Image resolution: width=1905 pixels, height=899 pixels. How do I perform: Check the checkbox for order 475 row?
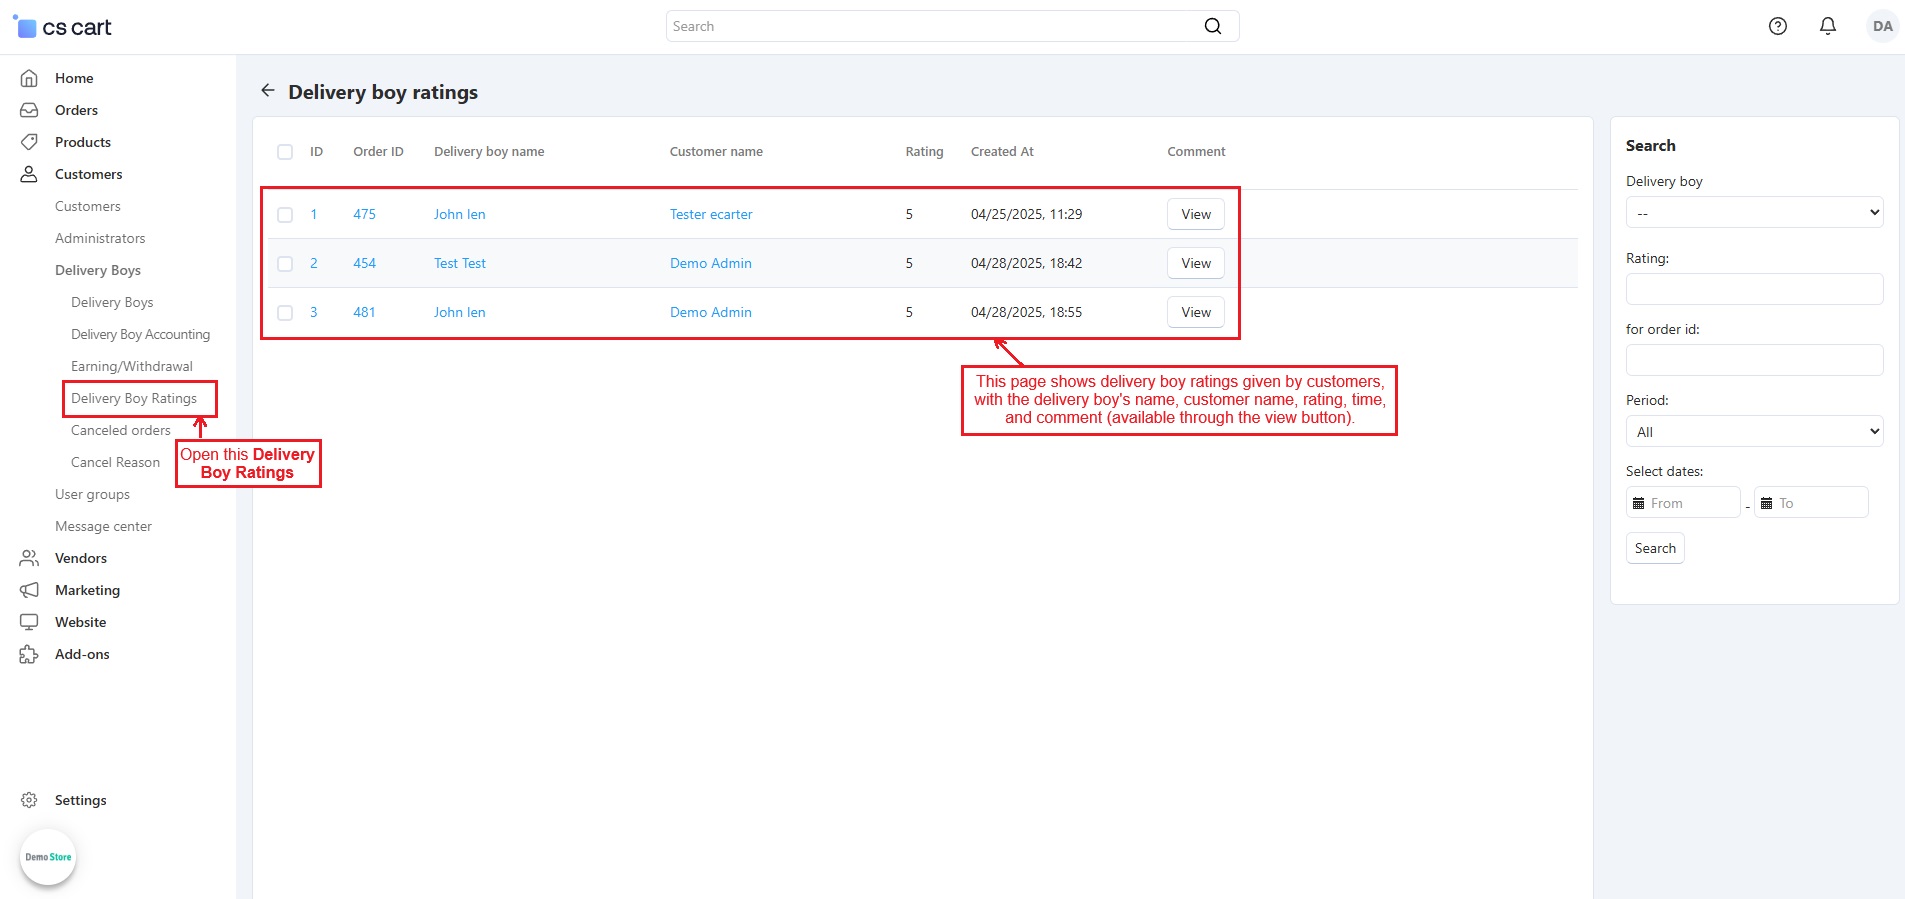tap(285, 215)
